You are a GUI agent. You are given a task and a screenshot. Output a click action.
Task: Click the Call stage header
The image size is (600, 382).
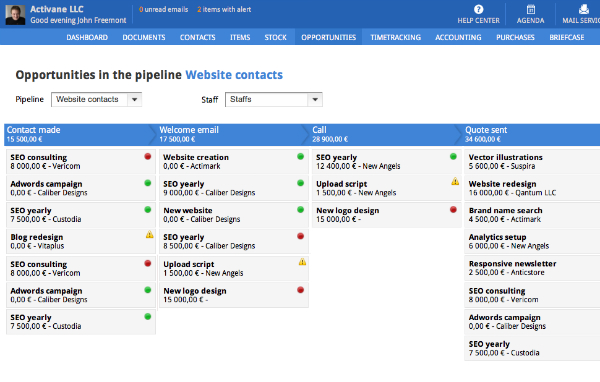coord(385,135)
